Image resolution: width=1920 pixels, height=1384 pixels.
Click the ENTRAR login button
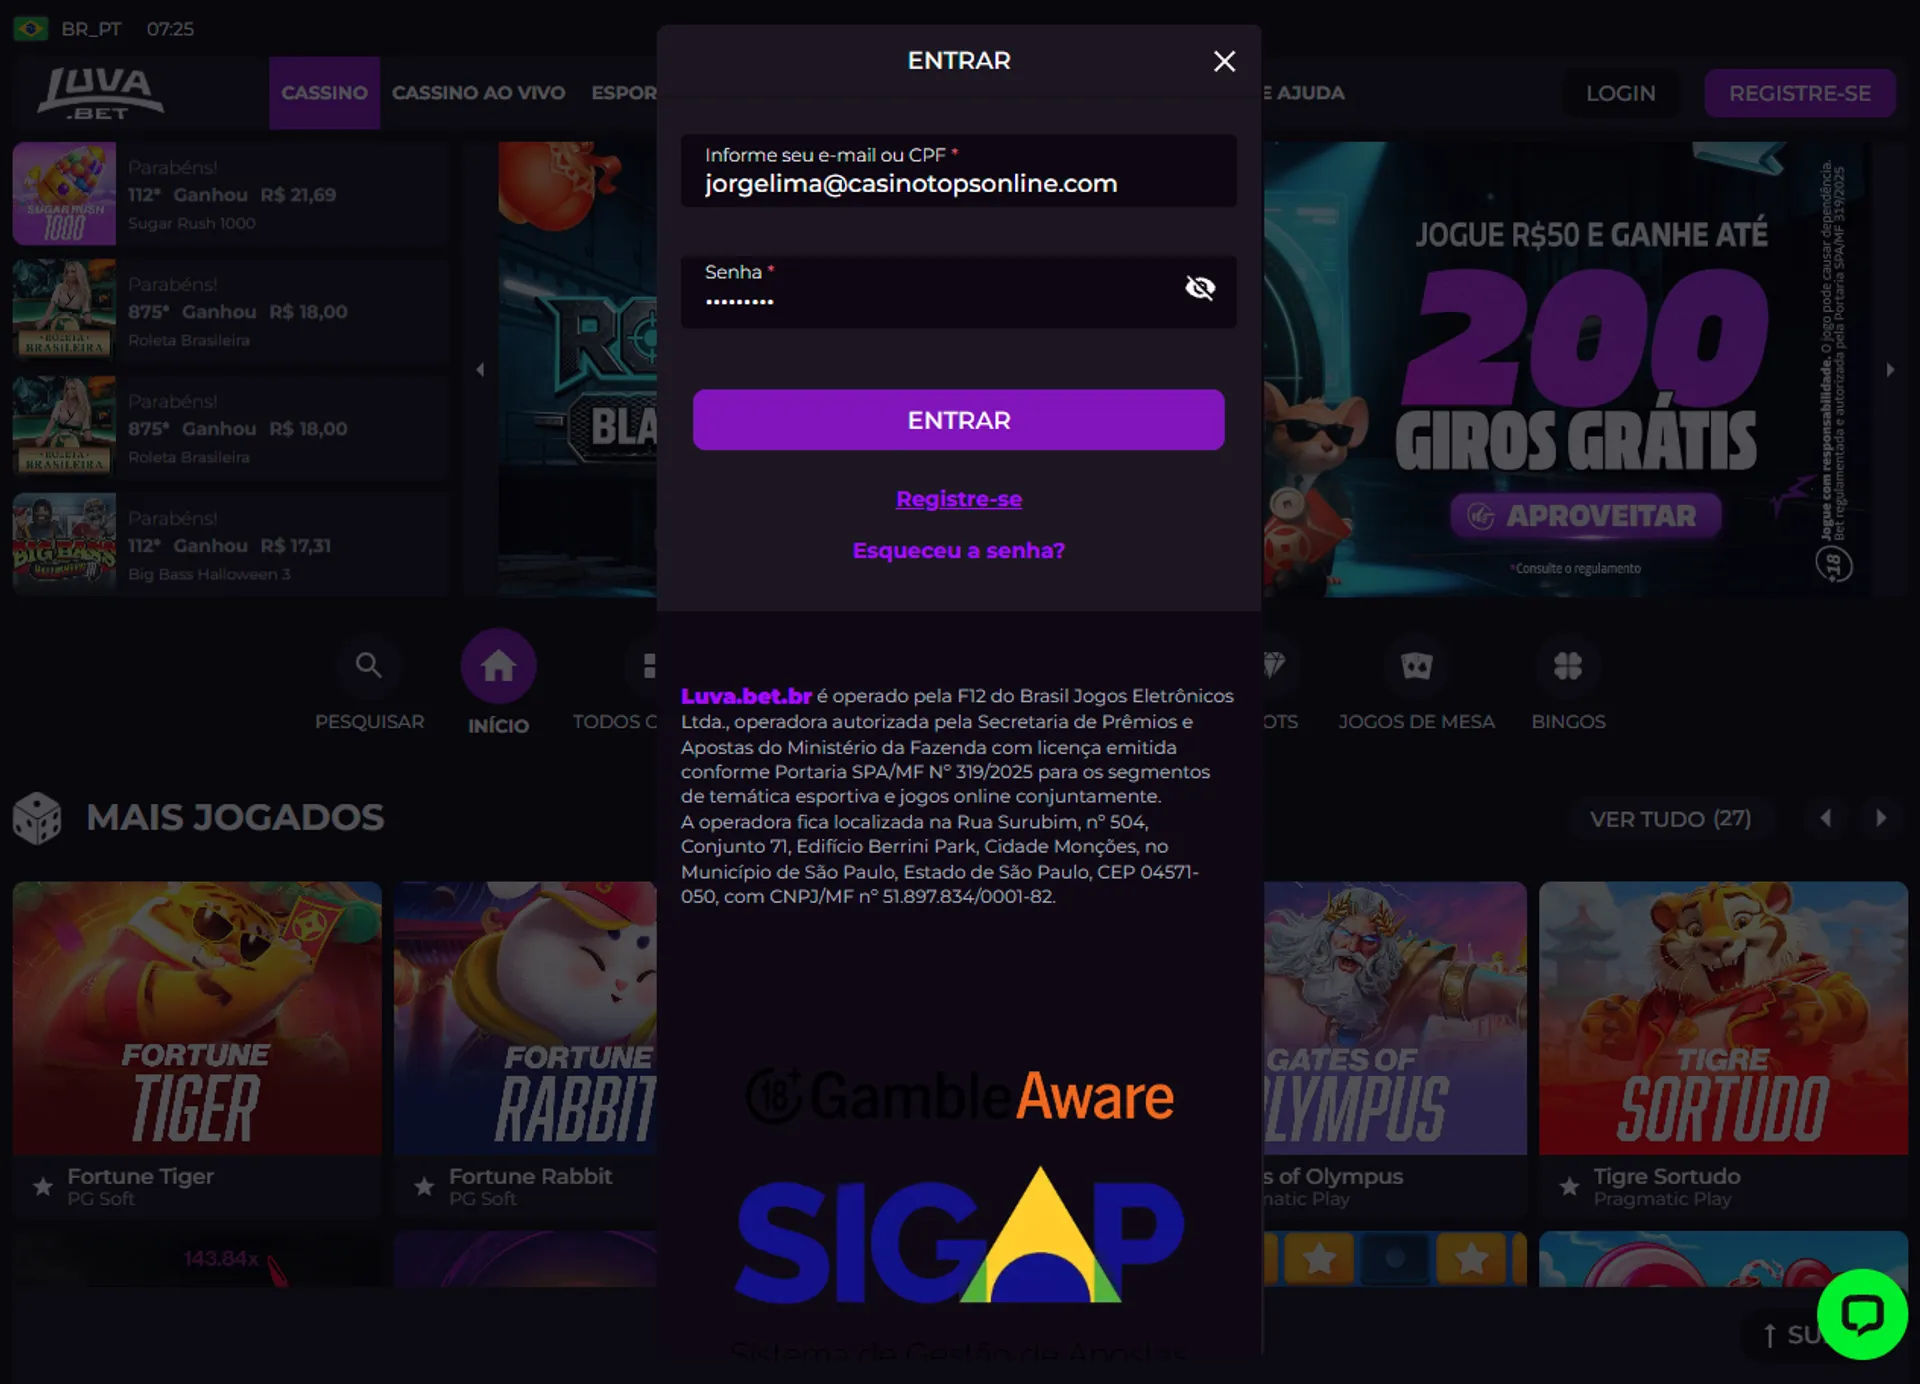(958, 420)
